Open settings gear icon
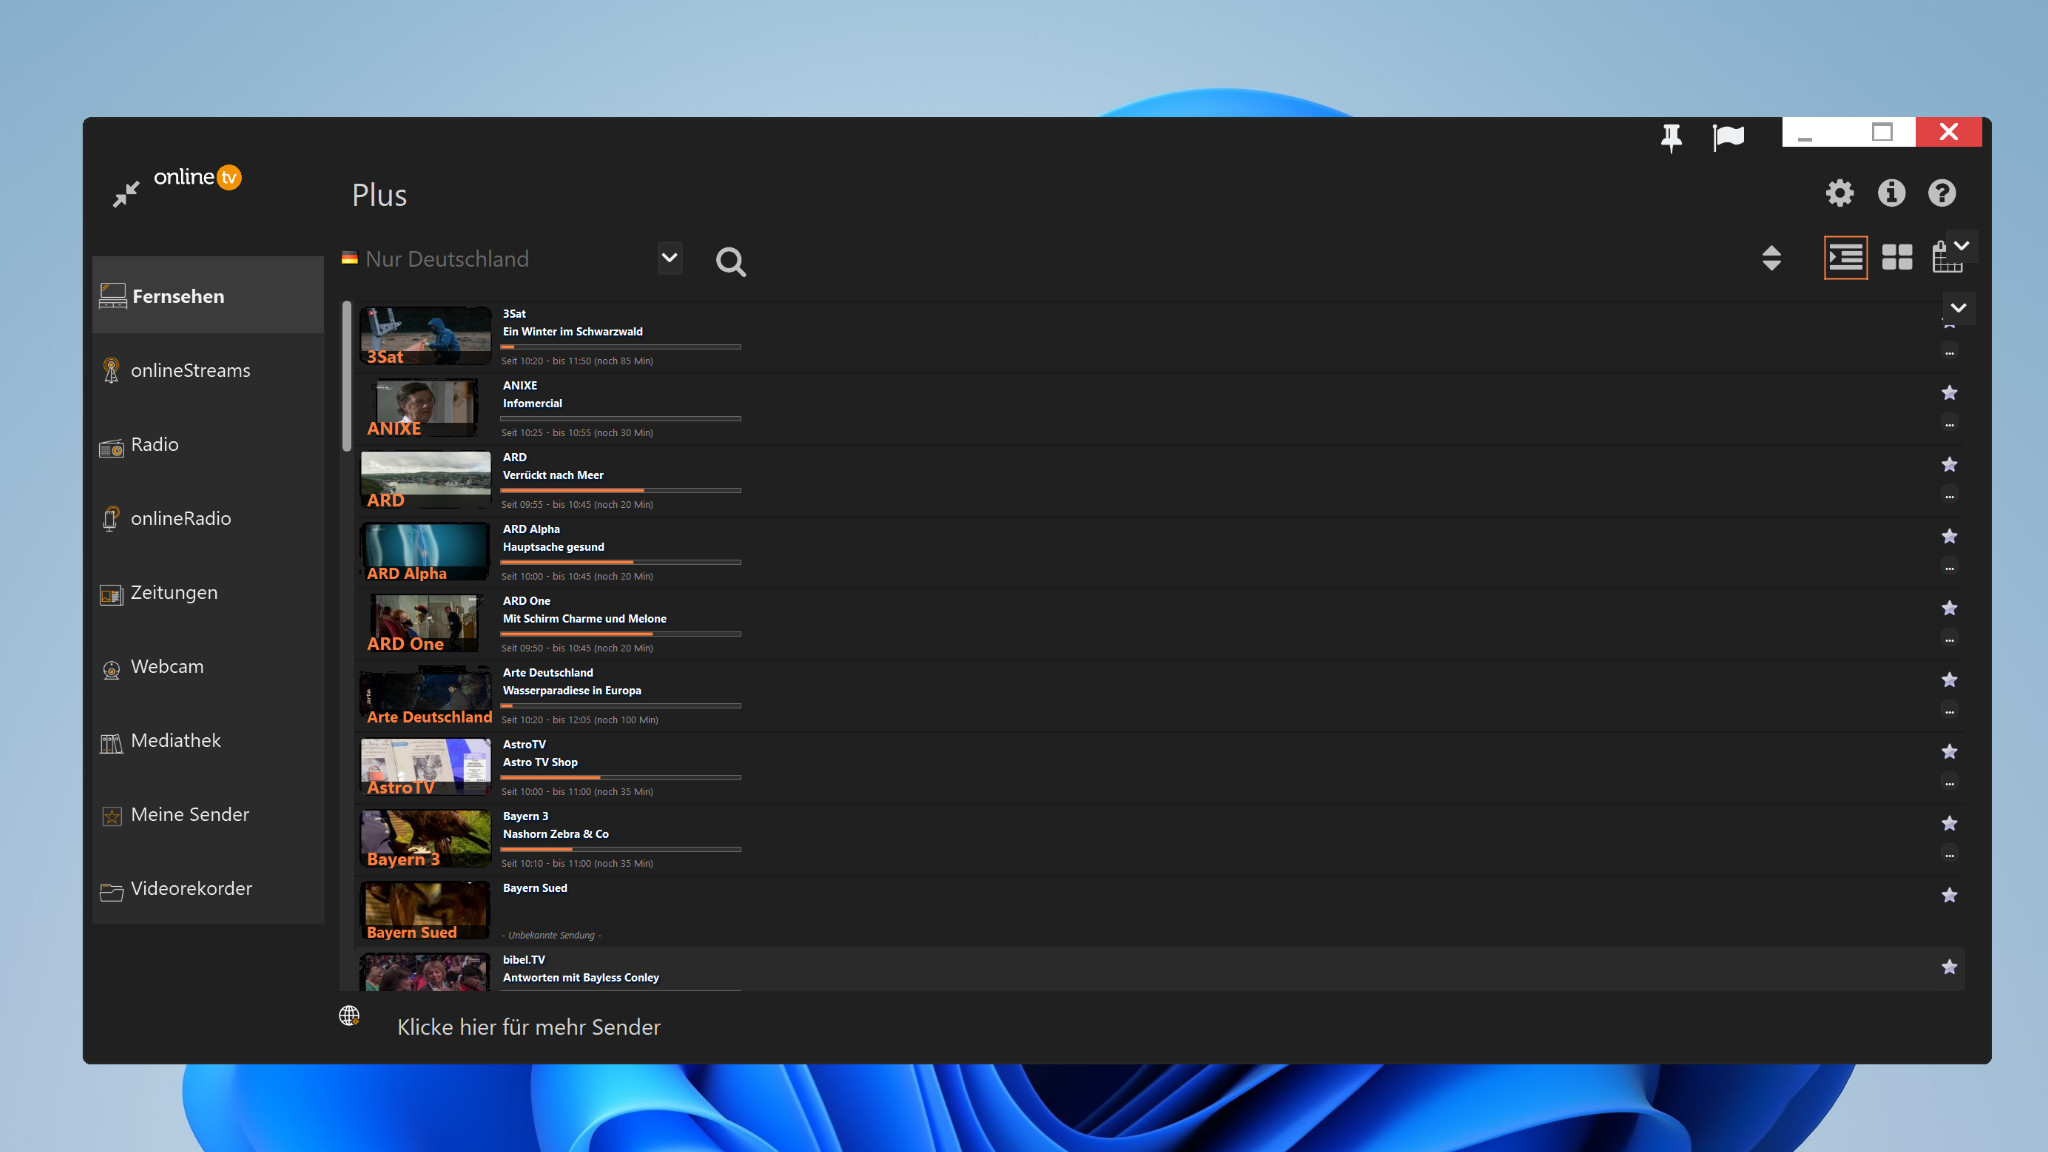Screen dimensions: 2048x1152 (x=1840, y=193)
